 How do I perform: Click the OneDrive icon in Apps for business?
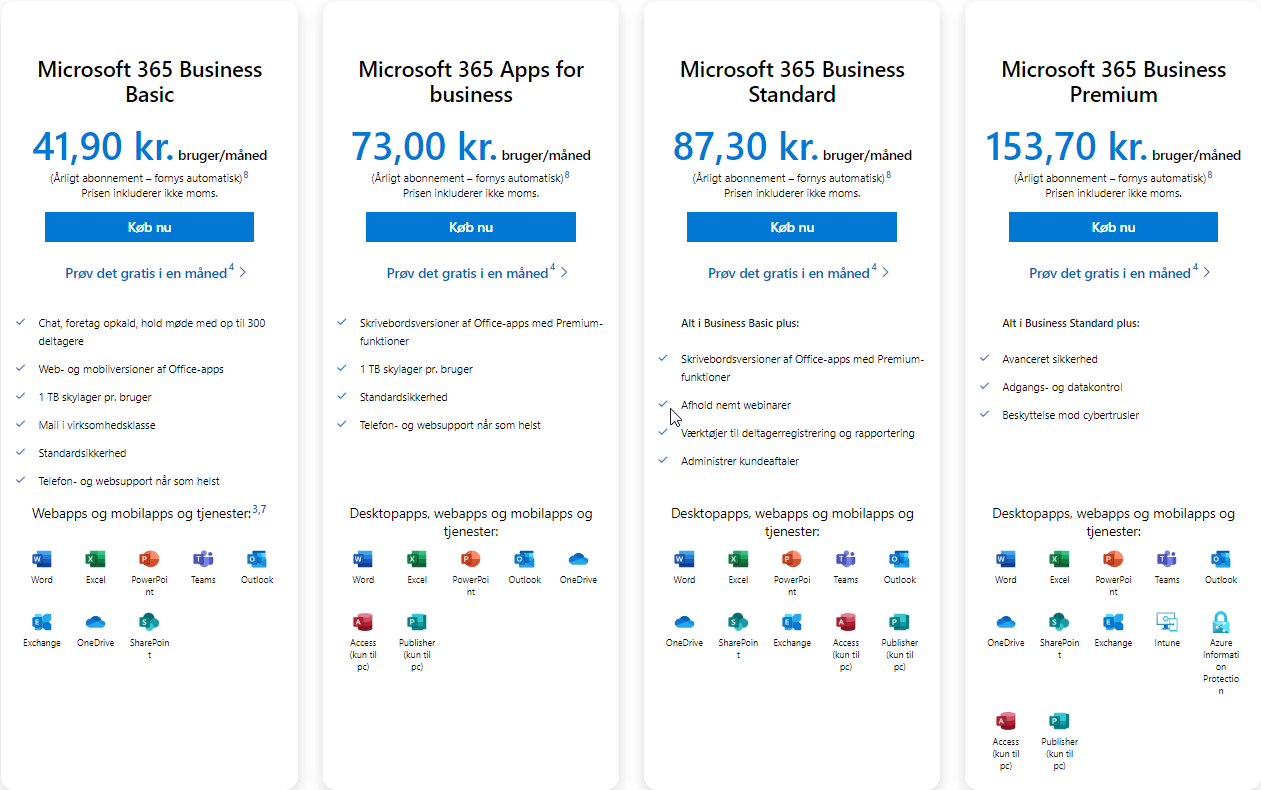(578, 559)
